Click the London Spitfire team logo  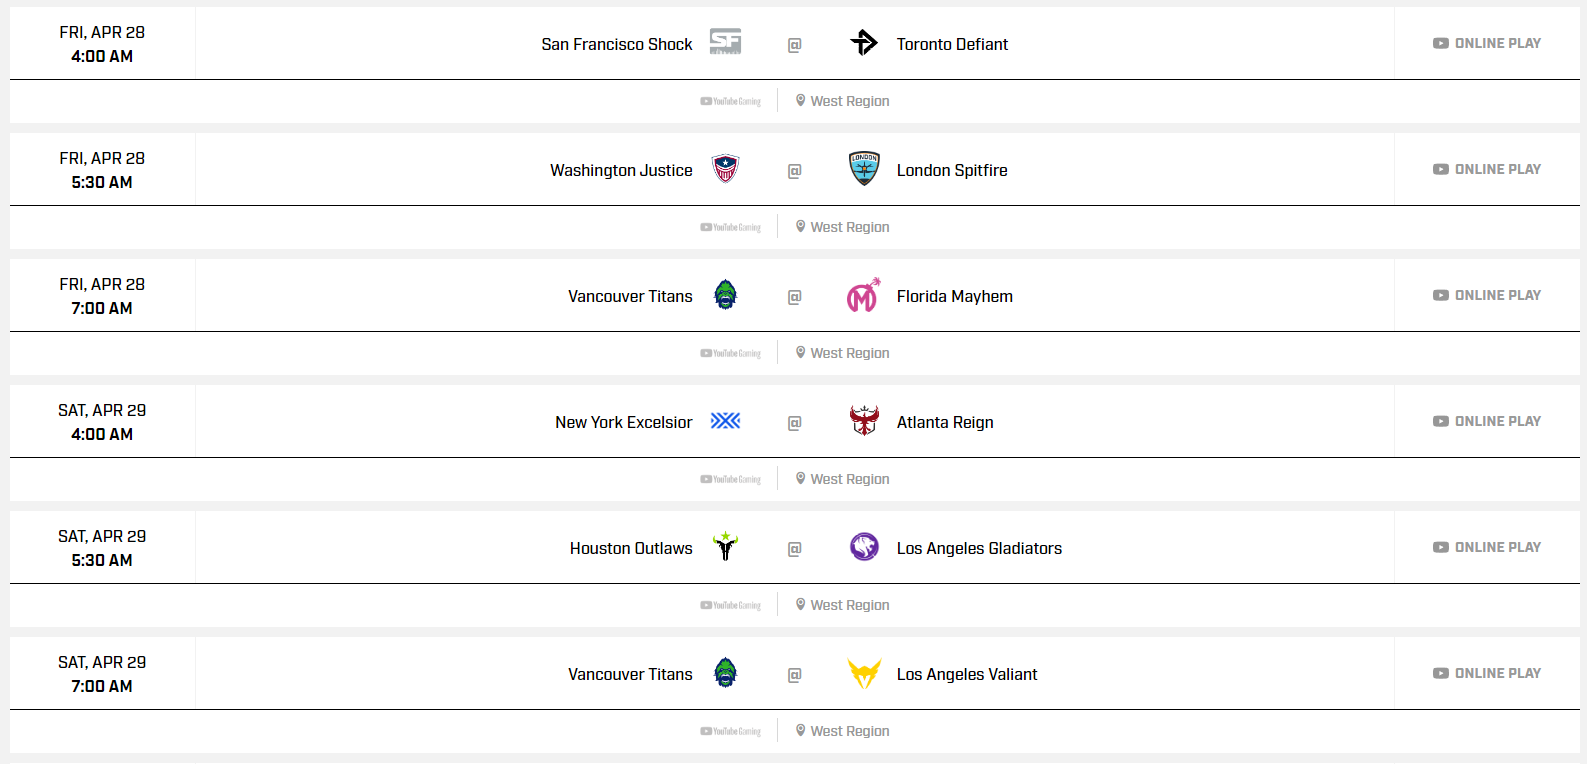[x=864, y=169]
